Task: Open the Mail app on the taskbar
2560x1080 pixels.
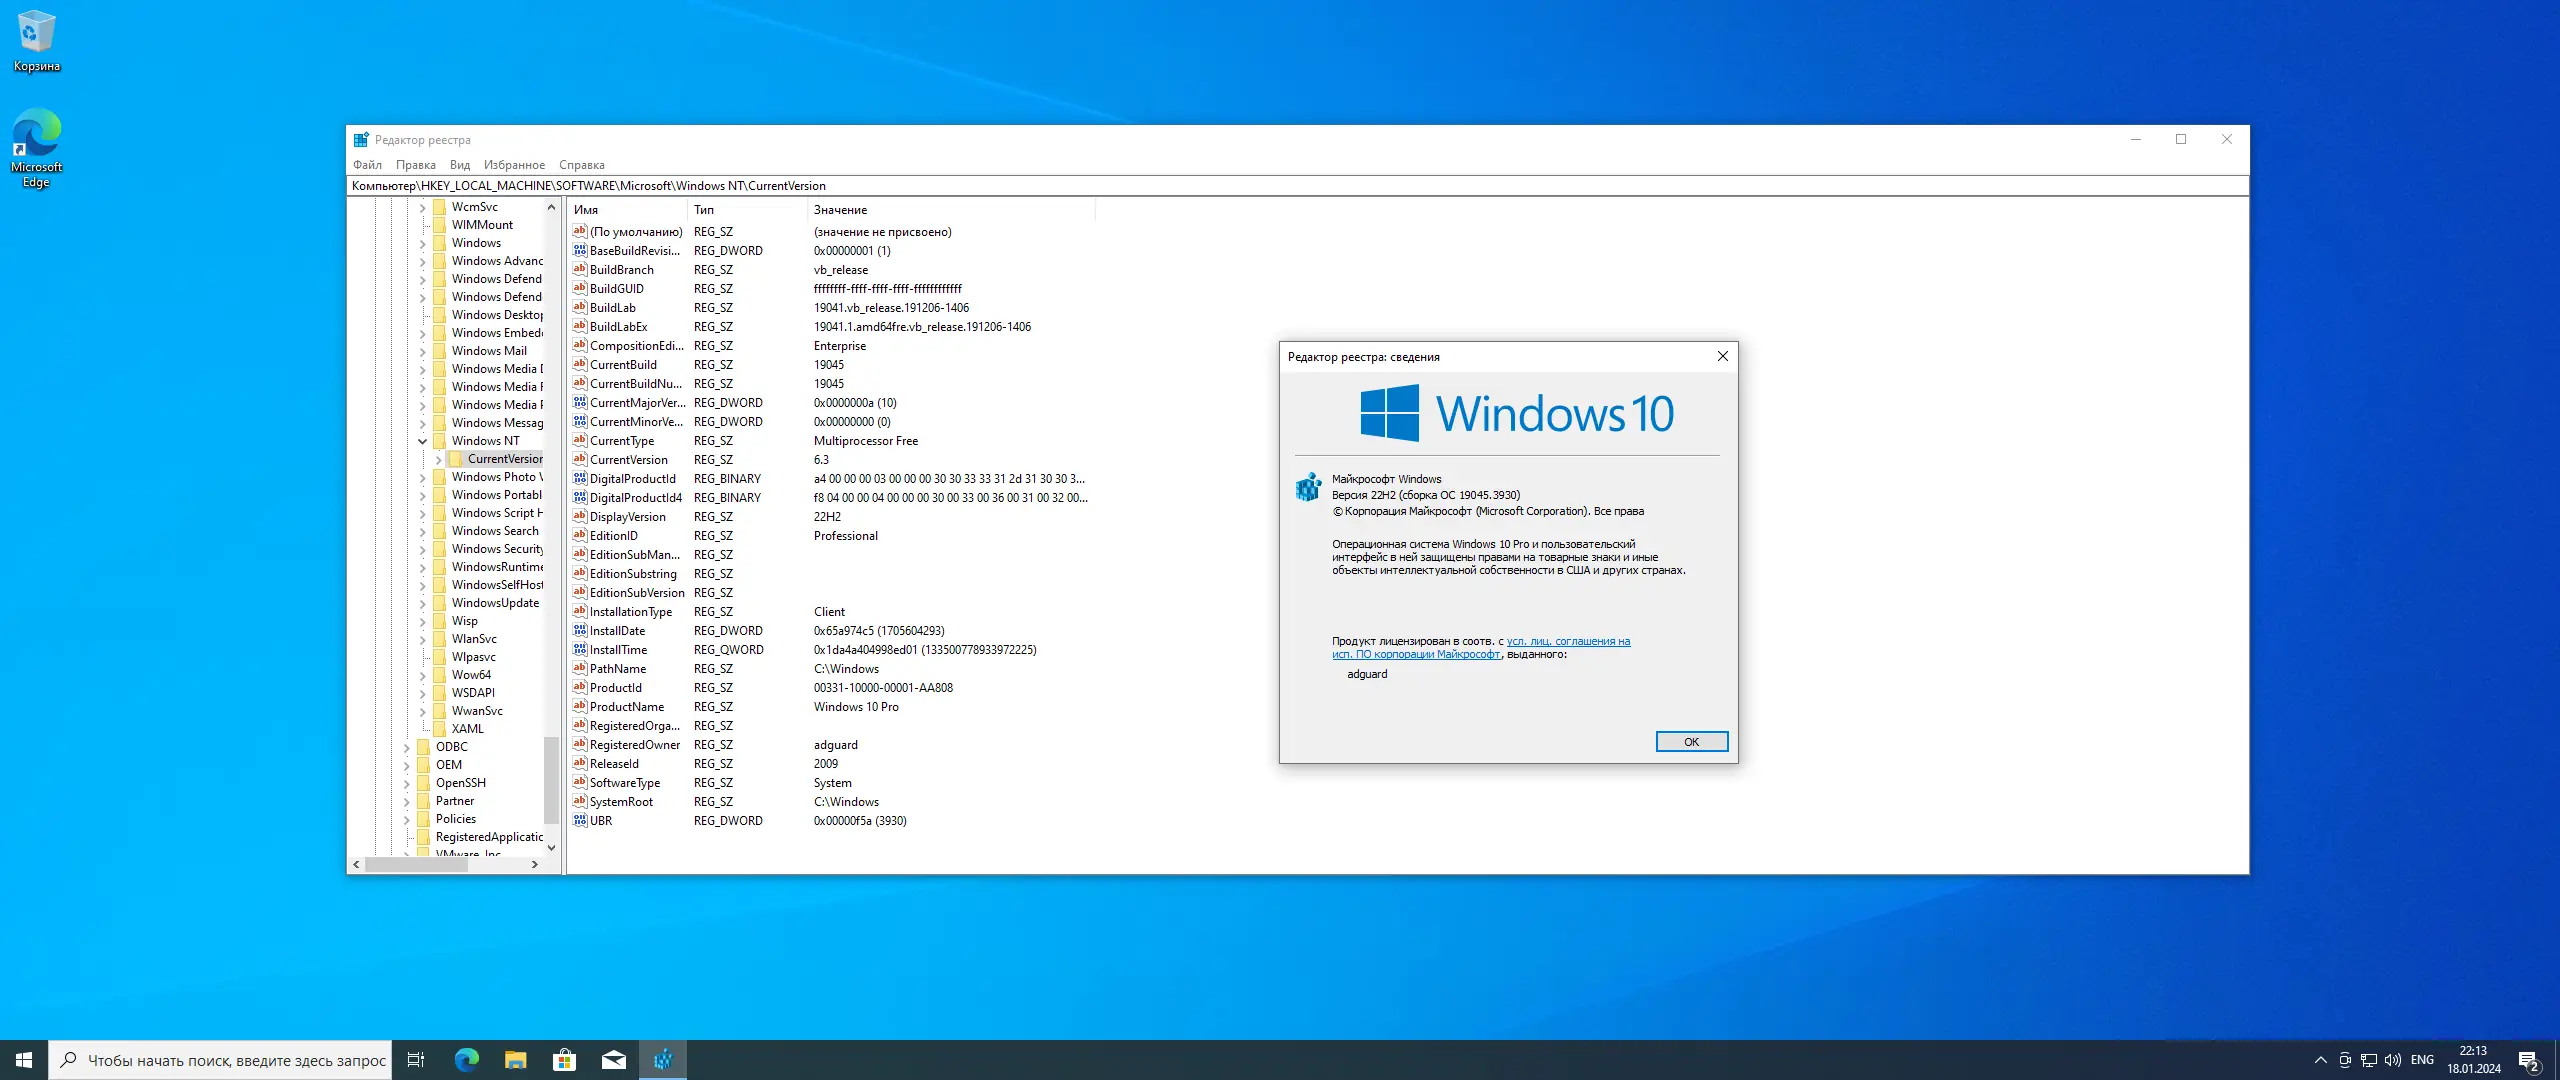Action: (x=613, y=1060)
